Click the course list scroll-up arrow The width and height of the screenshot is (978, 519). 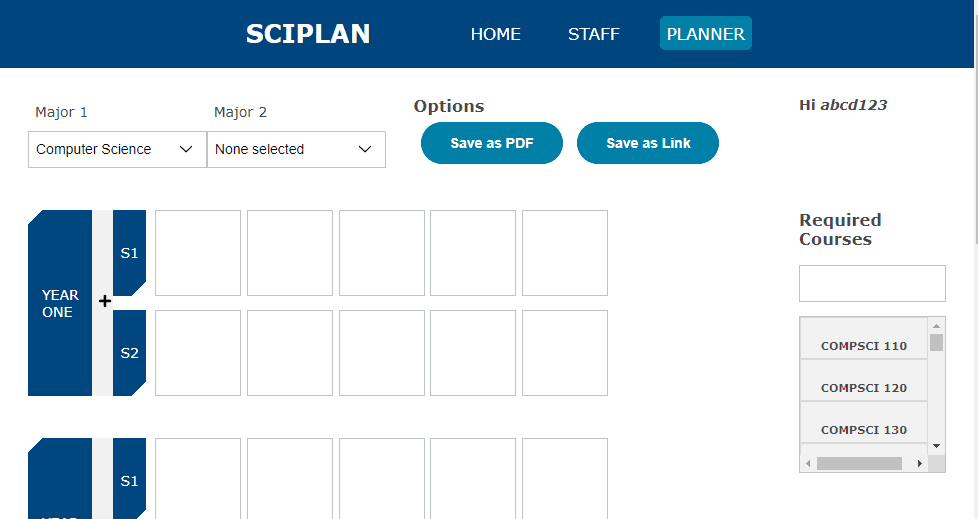point(937,325)
